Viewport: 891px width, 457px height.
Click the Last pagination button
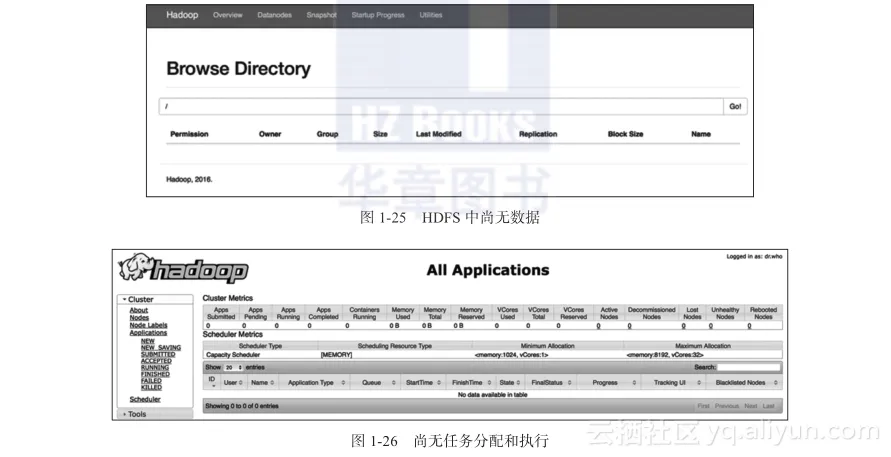[x=769, y=406]
